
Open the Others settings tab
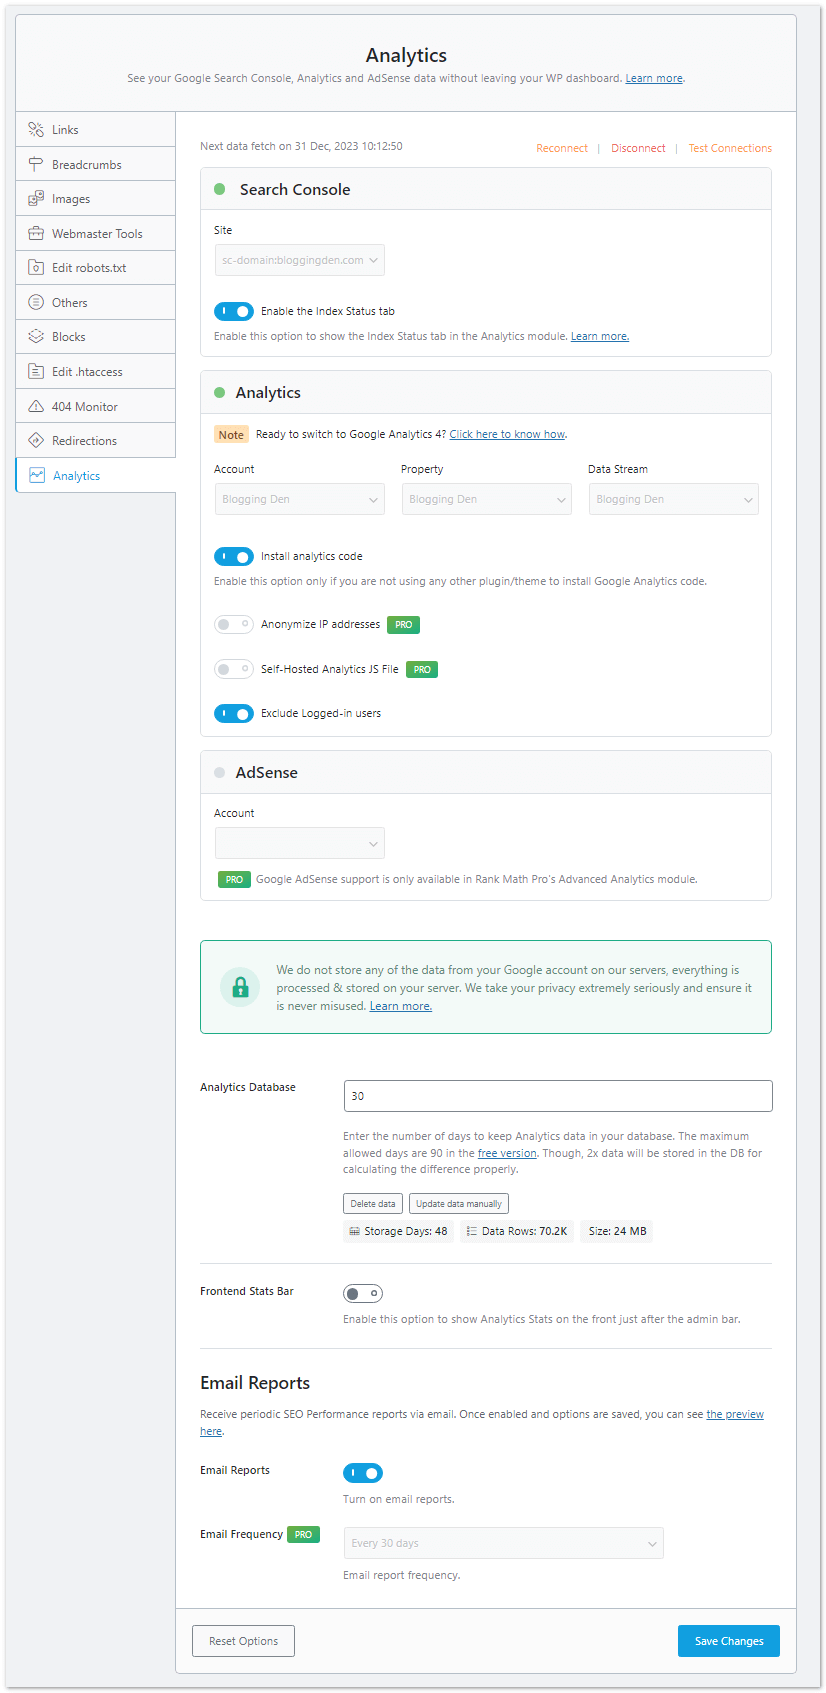[x=70, y=303]
